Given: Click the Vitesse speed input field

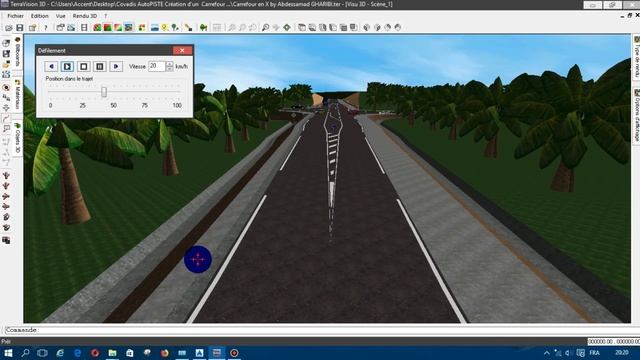Looking at the screenshot, I should pyautogui.click(x=157, y=66).
